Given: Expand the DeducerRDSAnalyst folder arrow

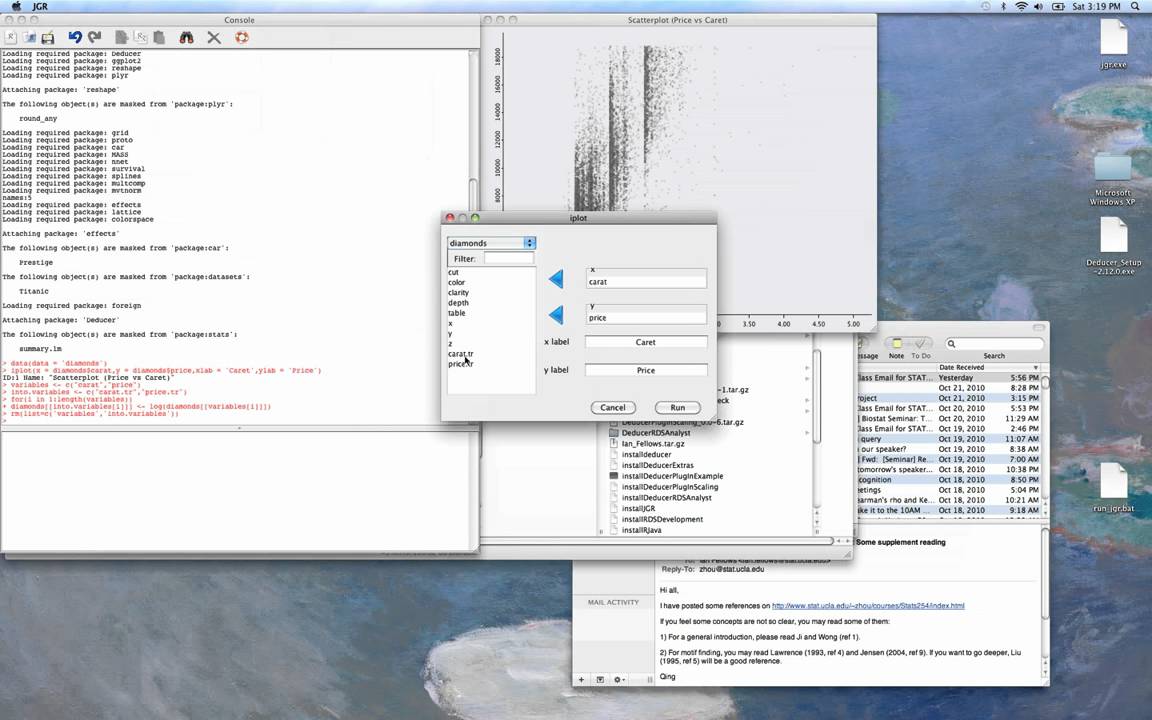Looking at the screenshot, I should (x=807, y=433).
